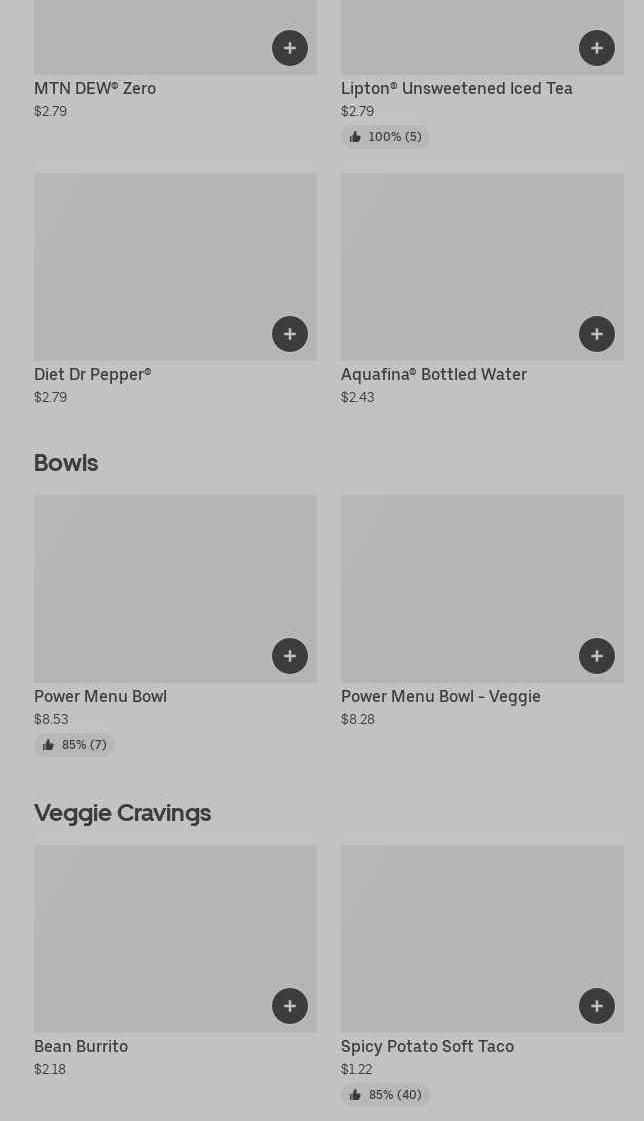
Task: Click the MTN DEW Zero item name
Action: coord(95,88)
